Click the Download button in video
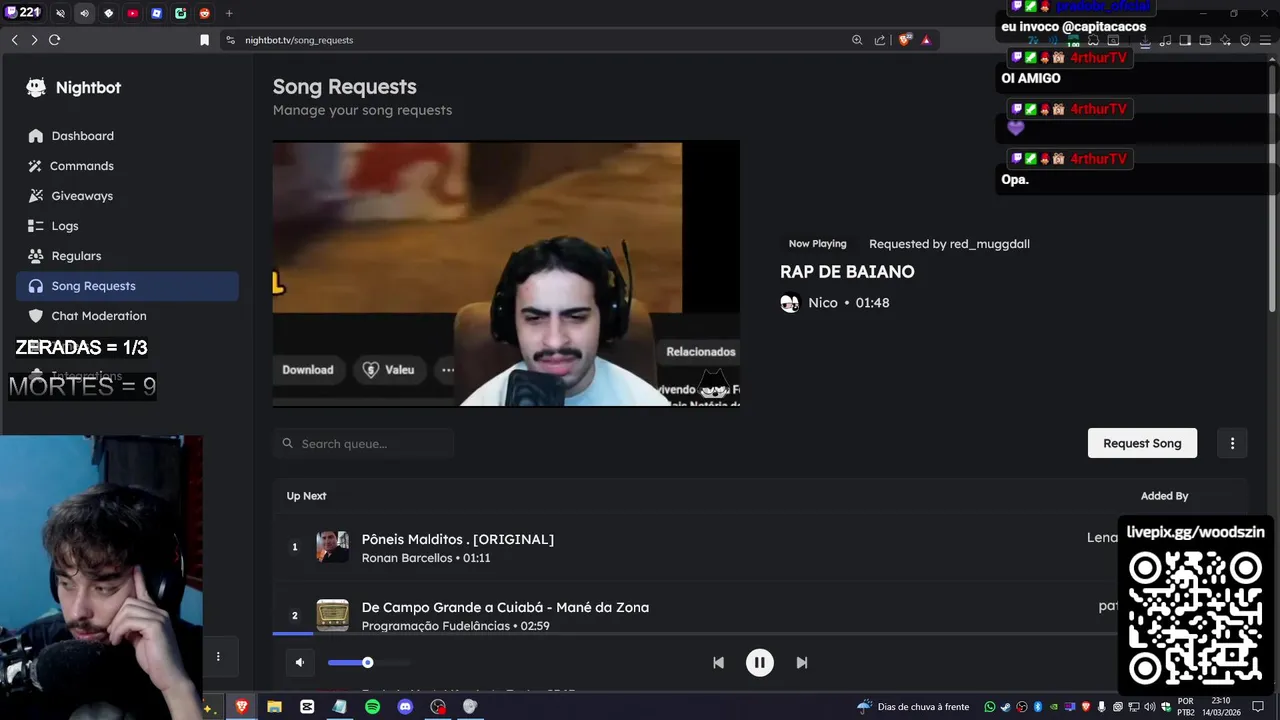Viewport: 1280px width, 720px height. pyautogui.click(x=308, y=370)
